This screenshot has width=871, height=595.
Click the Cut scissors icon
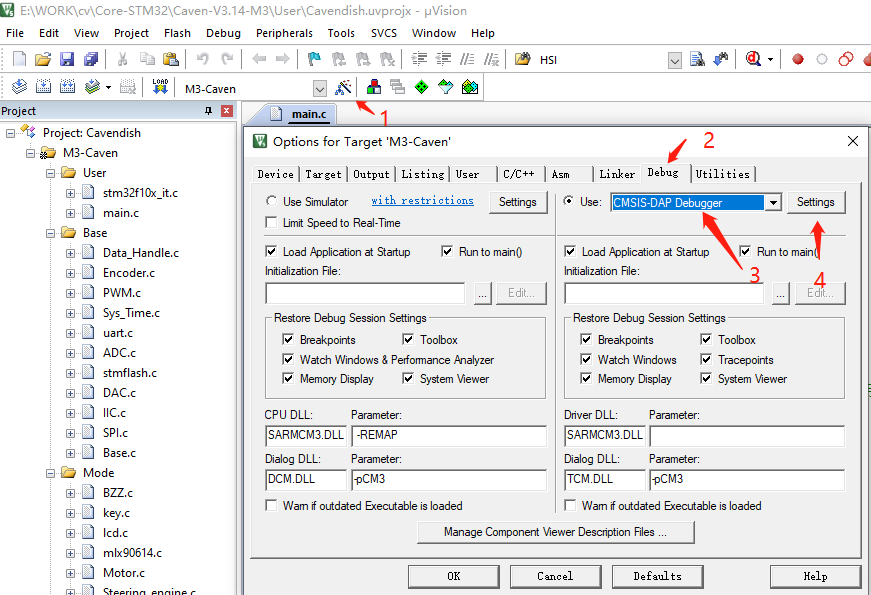coord(123,59)
